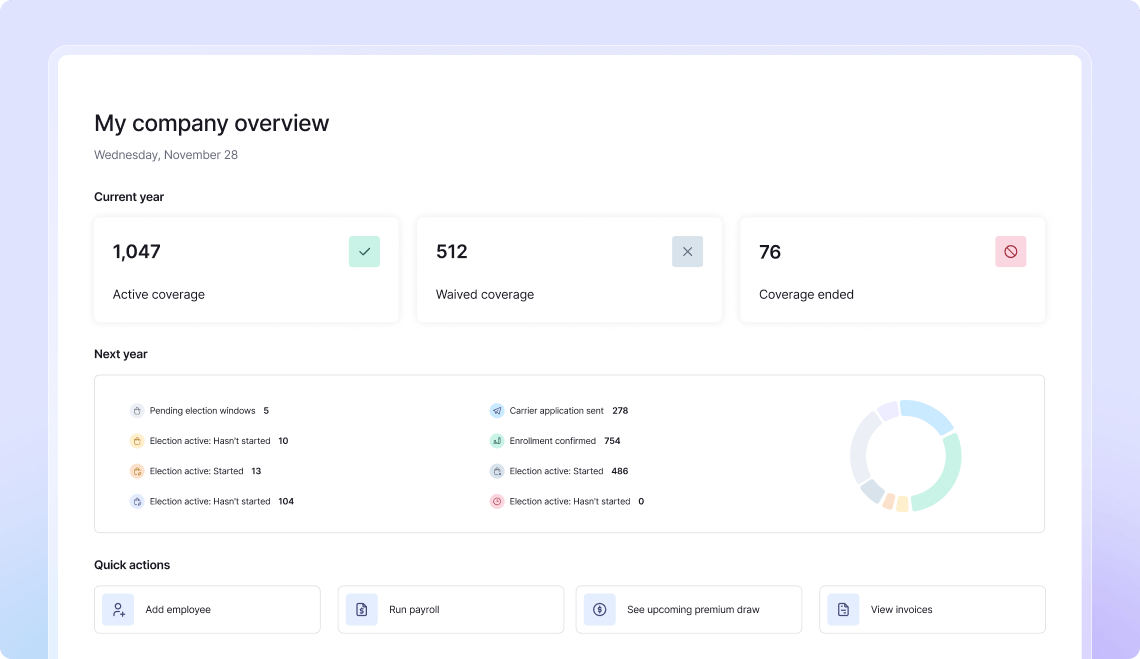
Task: Click the gray X Waived coverage icon
Action: coord(687,252)
